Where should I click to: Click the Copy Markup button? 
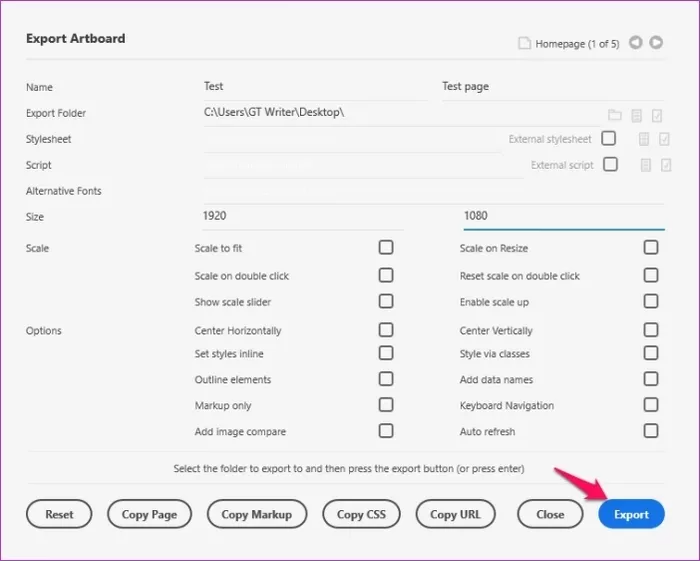pos(256,515)
